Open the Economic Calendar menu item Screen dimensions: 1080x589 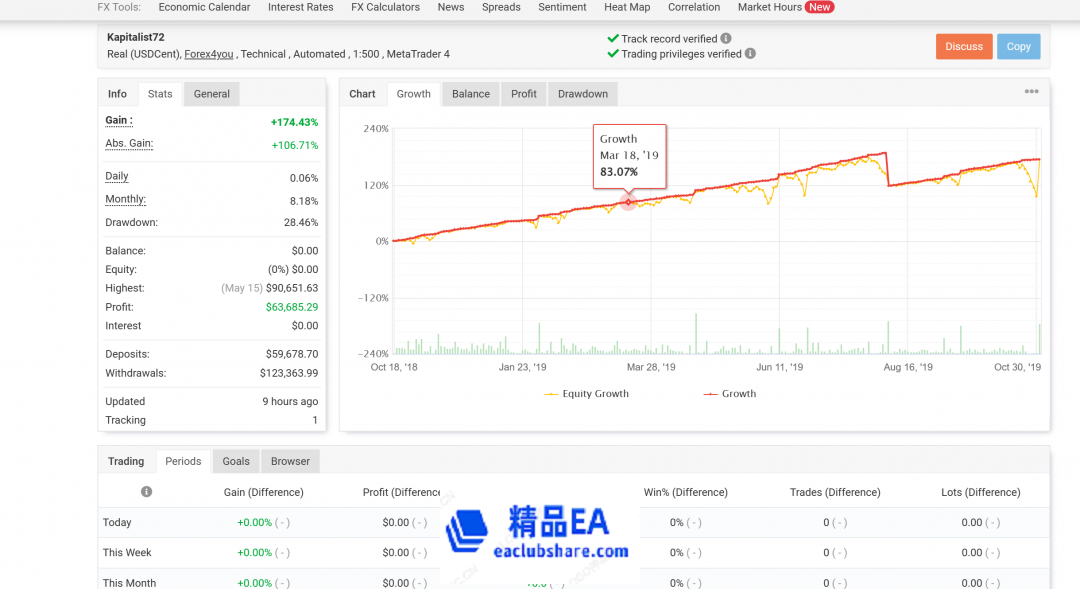coord(204,7)
